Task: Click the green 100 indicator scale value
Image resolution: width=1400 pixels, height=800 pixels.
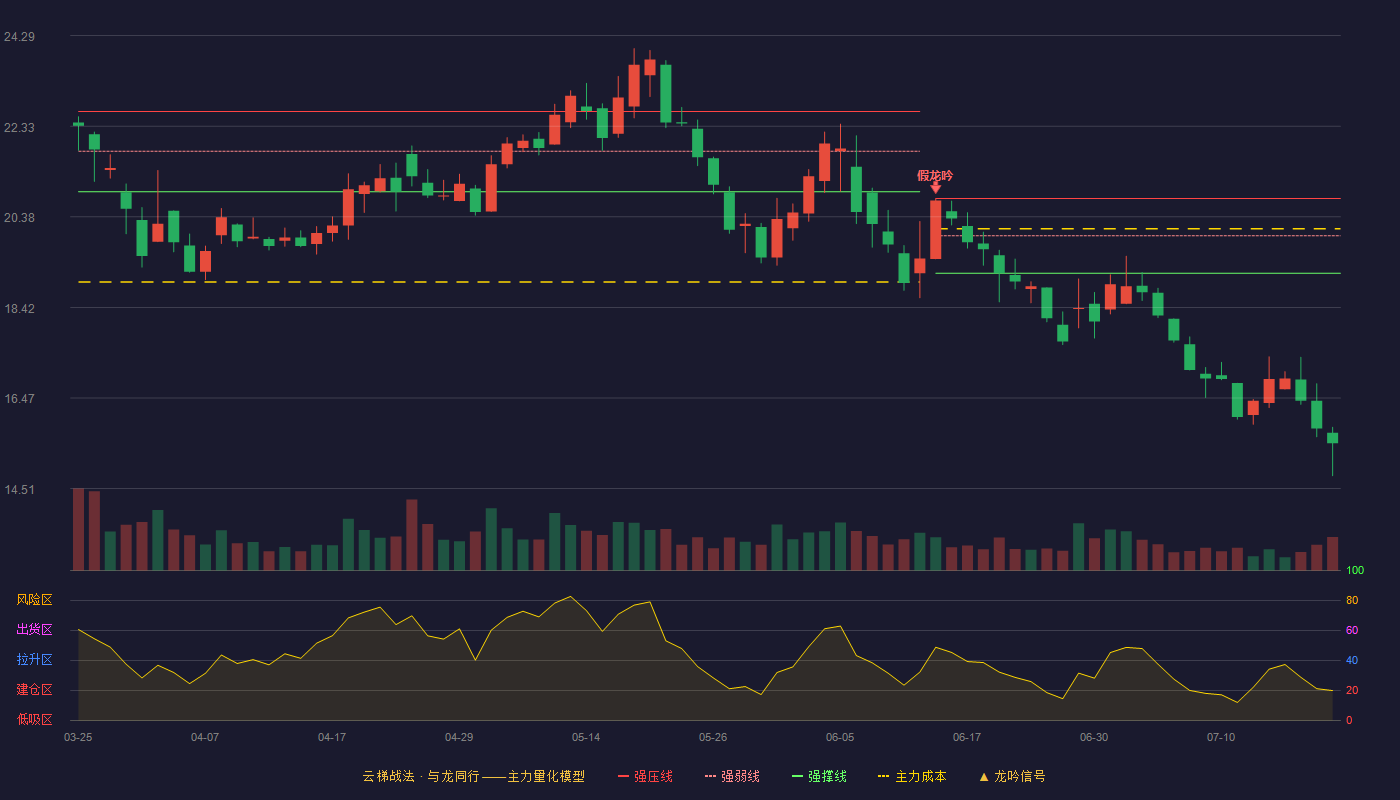Action: click(x=1355, y=571)
